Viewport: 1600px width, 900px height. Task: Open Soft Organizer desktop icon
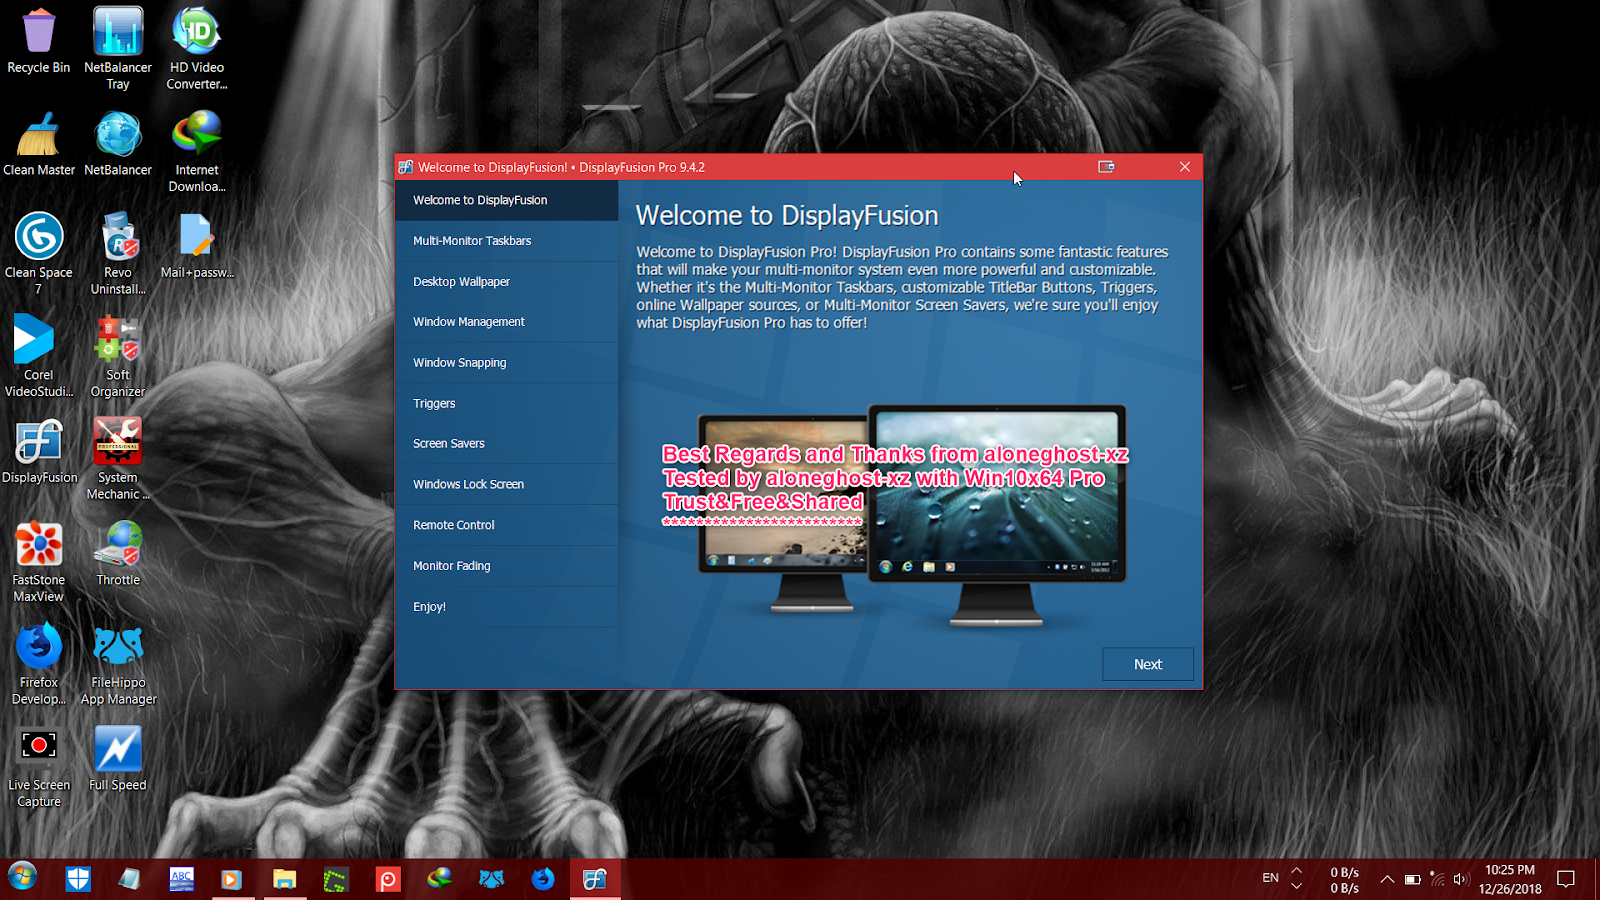coord(118,356)
